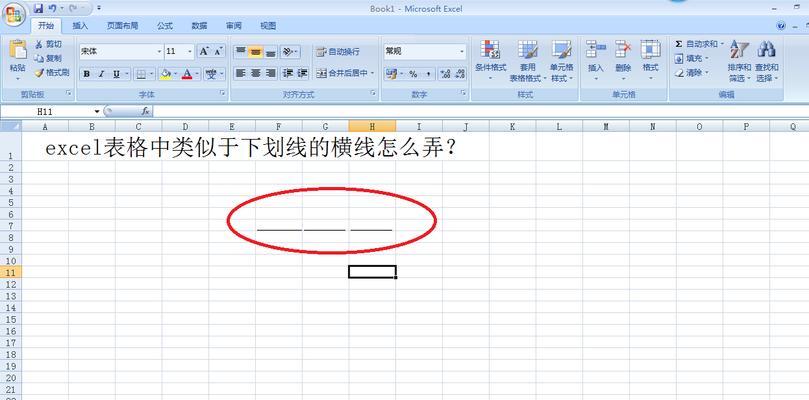
Task: Click the insert function fx button
Action: click(x=145, y=111)
